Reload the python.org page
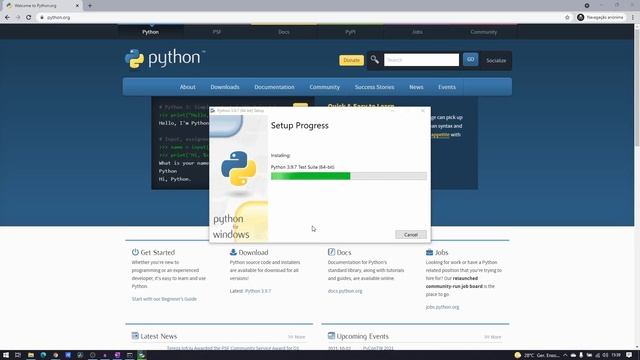The width and height of the screenshot is (640, 360). point(29,18)
